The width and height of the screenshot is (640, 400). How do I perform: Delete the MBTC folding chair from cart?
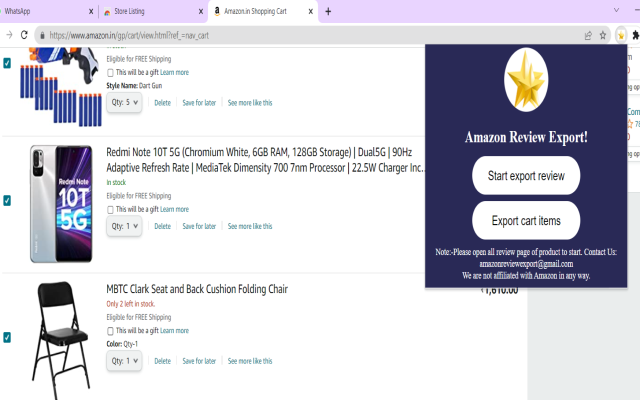(162, 361)
